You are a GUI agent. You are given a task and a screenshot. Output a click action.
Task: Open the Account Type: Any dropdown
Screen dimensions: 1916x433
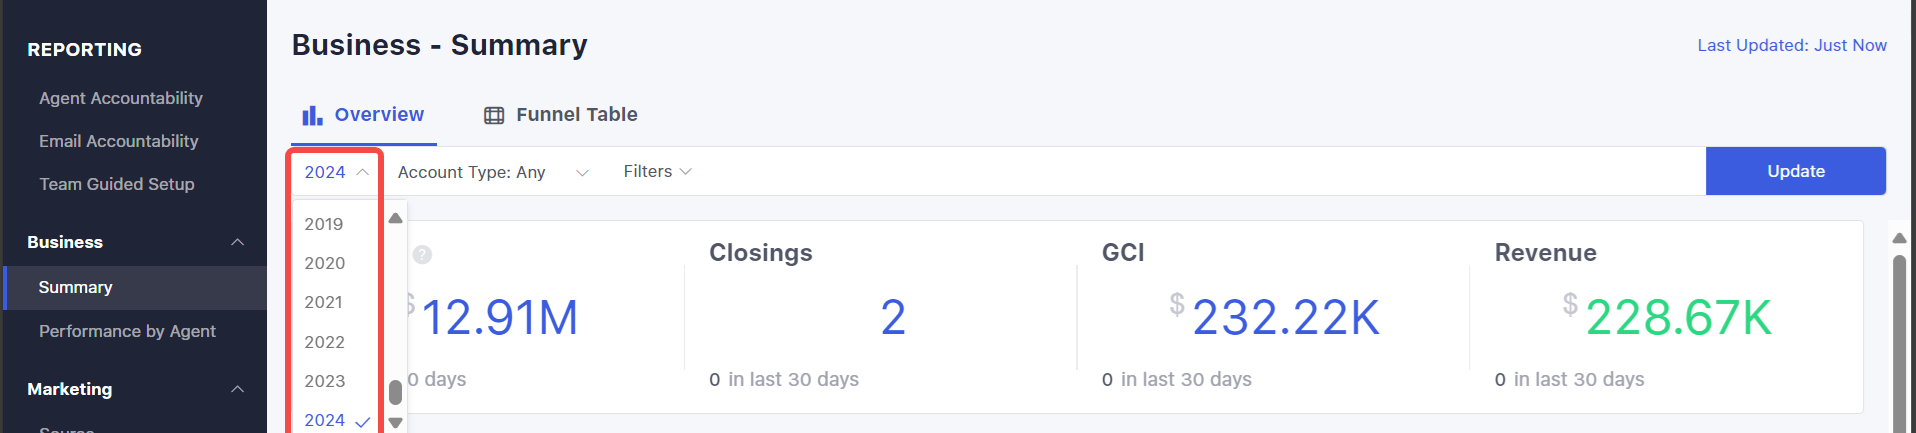[493, 172]
